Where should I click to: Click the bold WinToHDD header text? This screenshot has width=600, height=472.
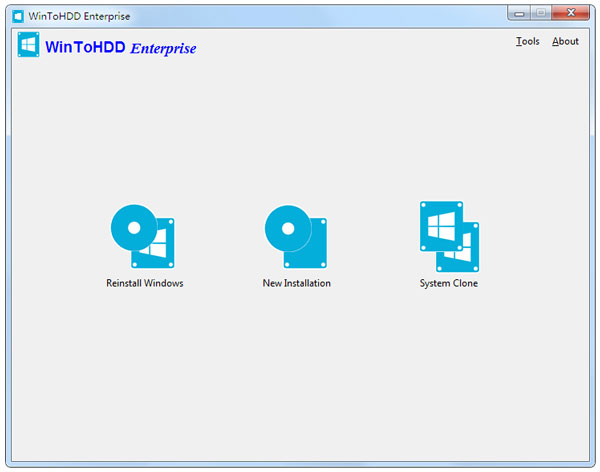85,47
